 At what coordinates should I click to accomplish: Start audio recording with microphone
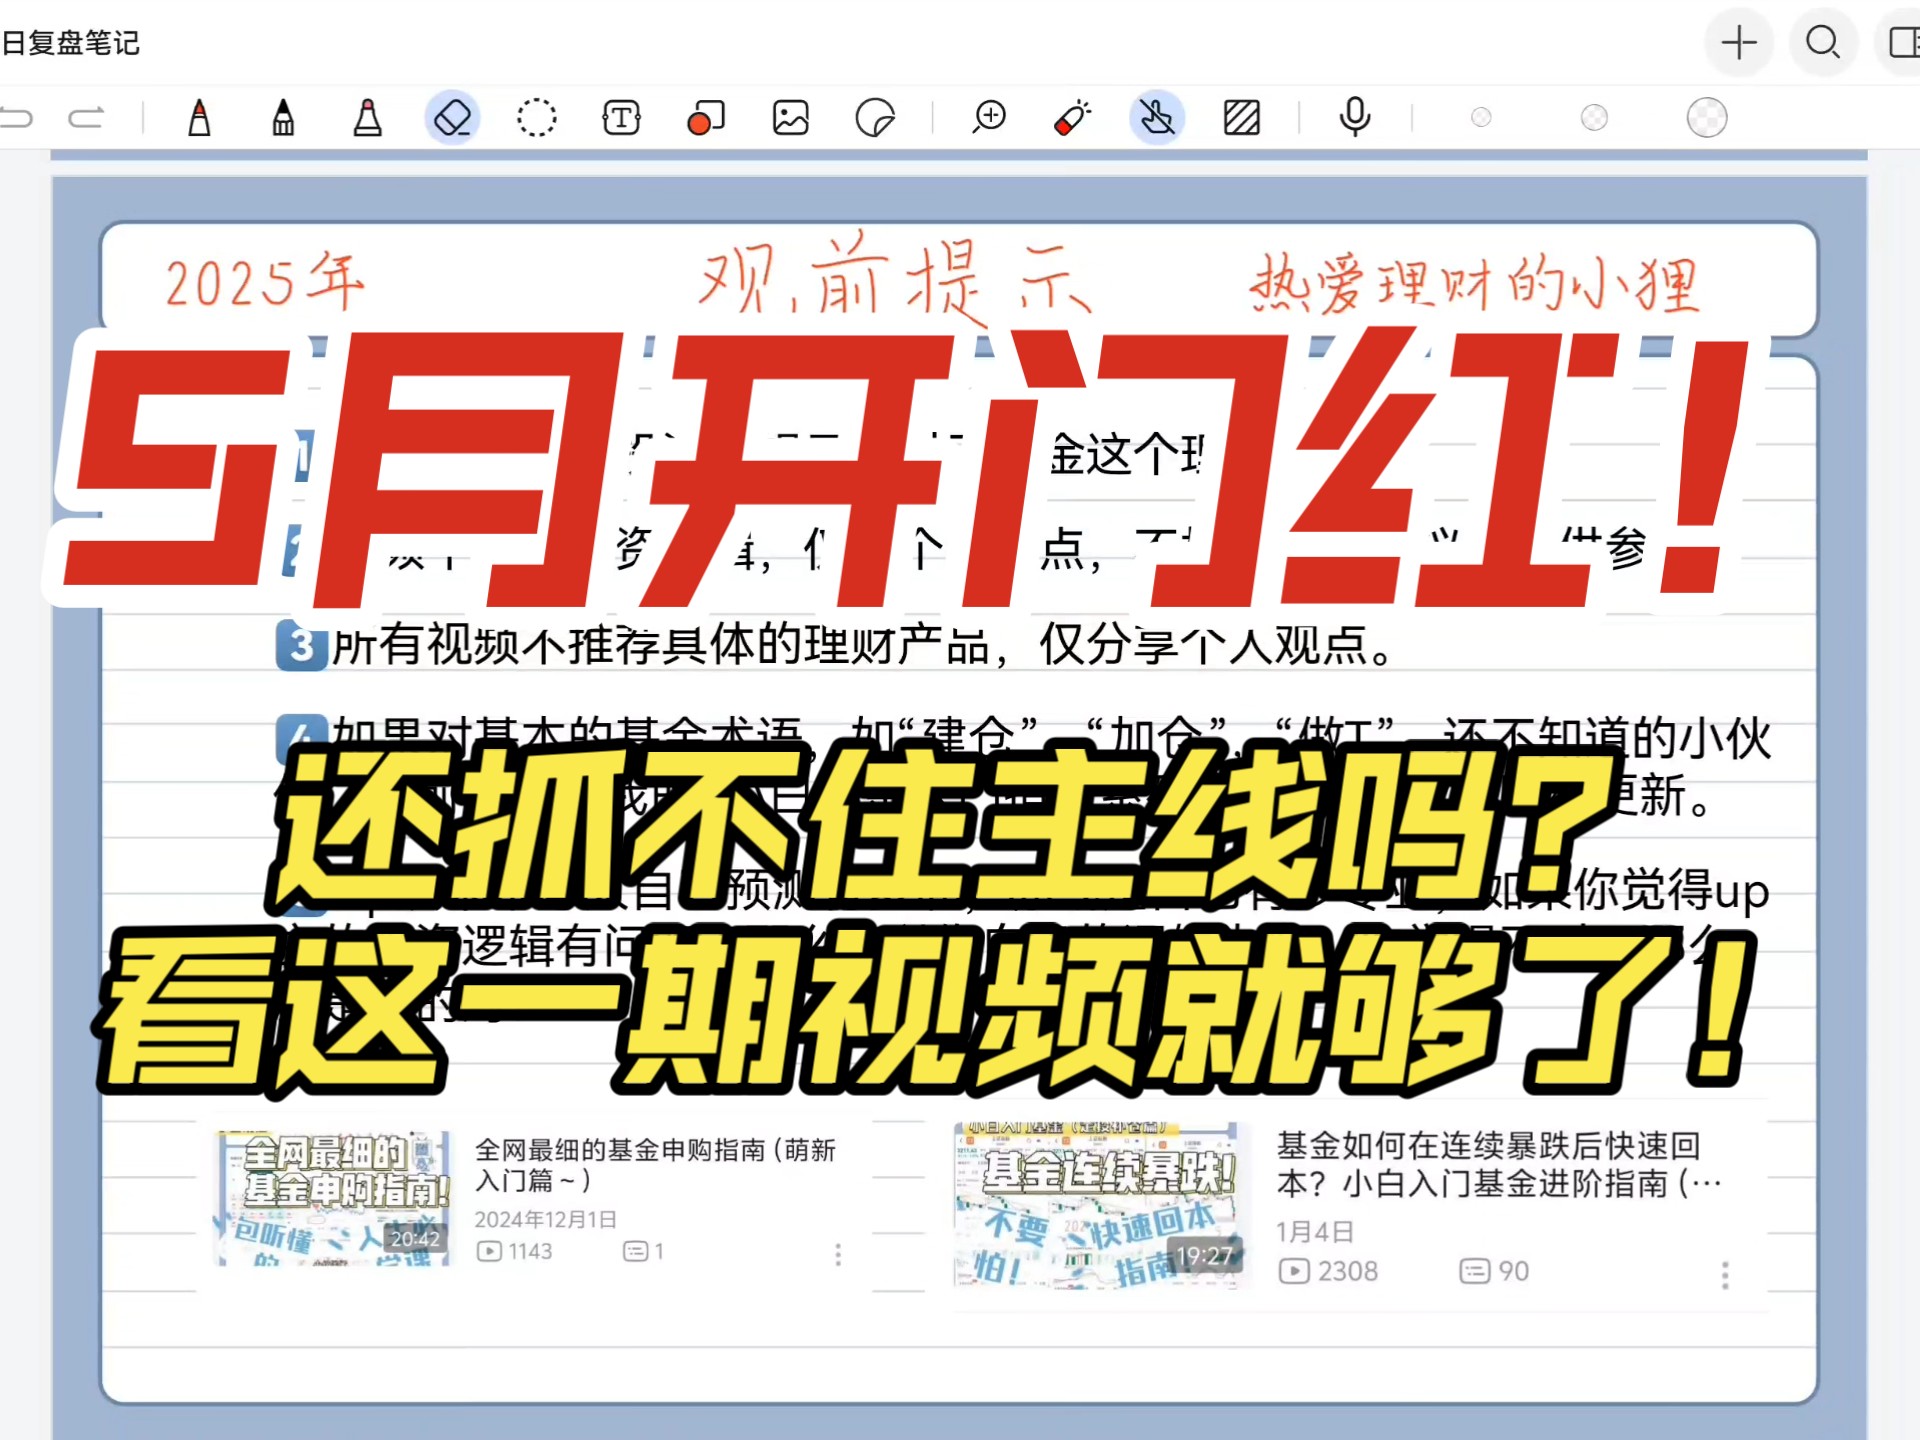tap(1355, 118)
